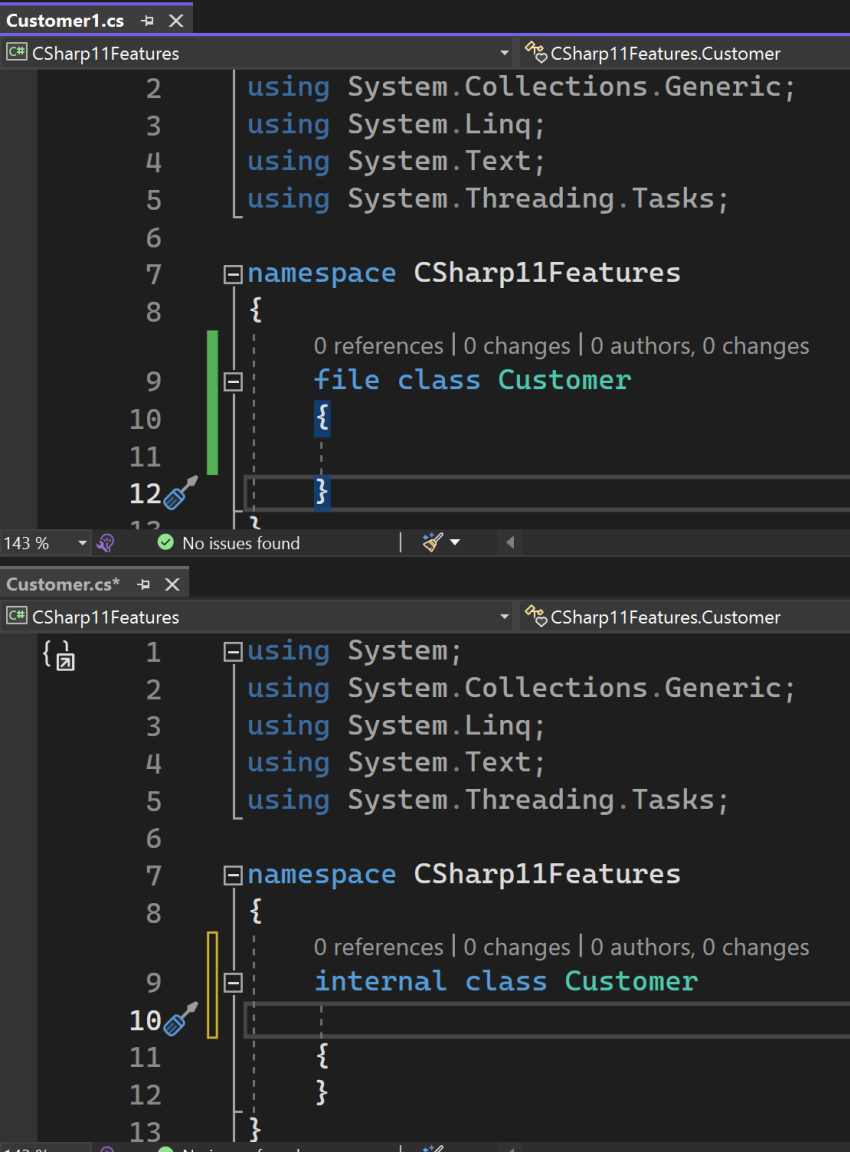Collapse the CSharp11Features namespace with its outlining box

(231, 273)
